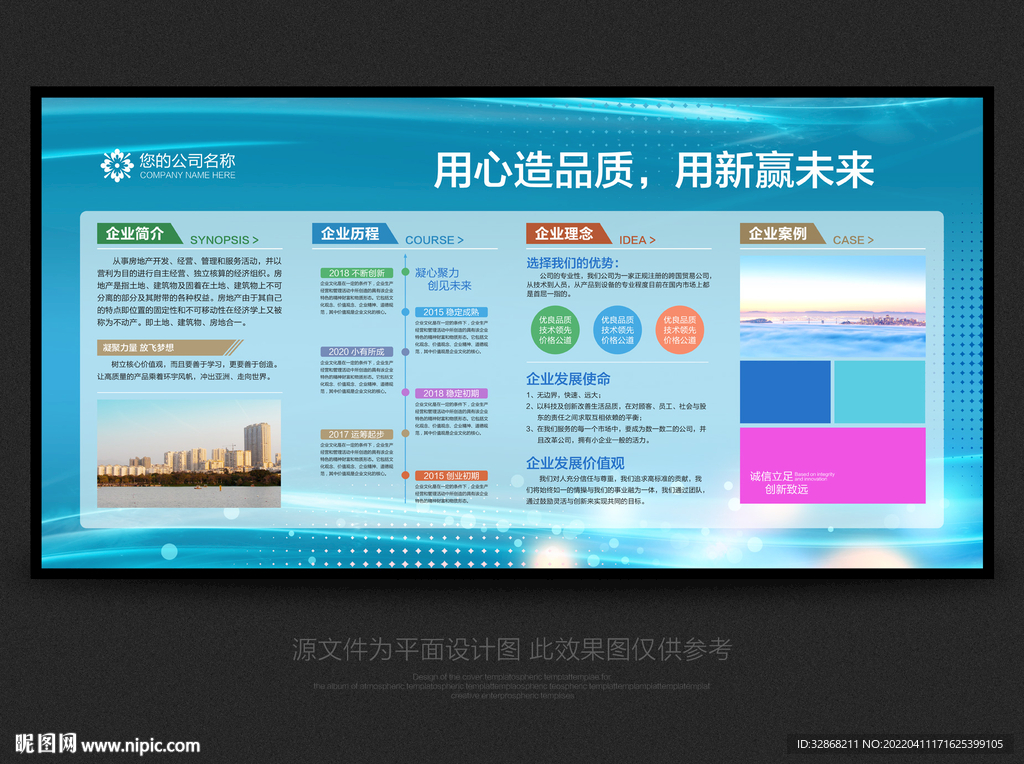Select the green '企业简介' section tab

pyautogui.click(x=138, y=233)
